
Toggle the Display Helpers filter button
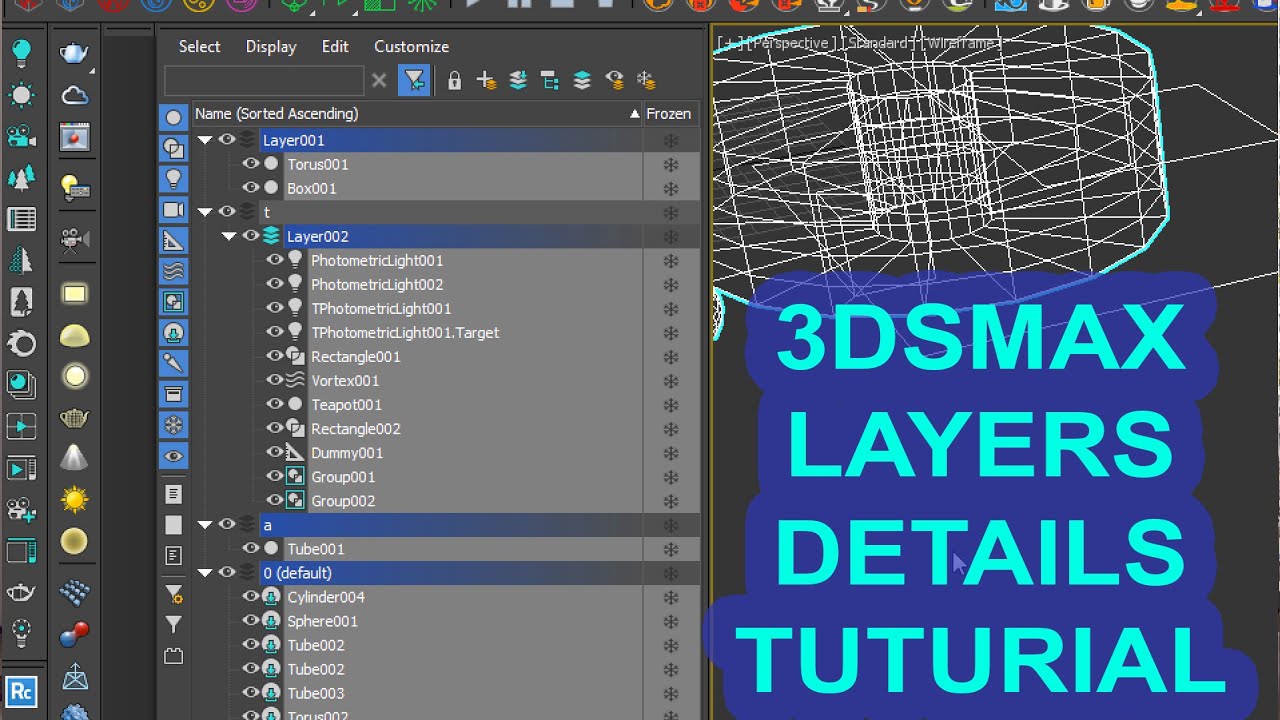click(x=174, y=241)
